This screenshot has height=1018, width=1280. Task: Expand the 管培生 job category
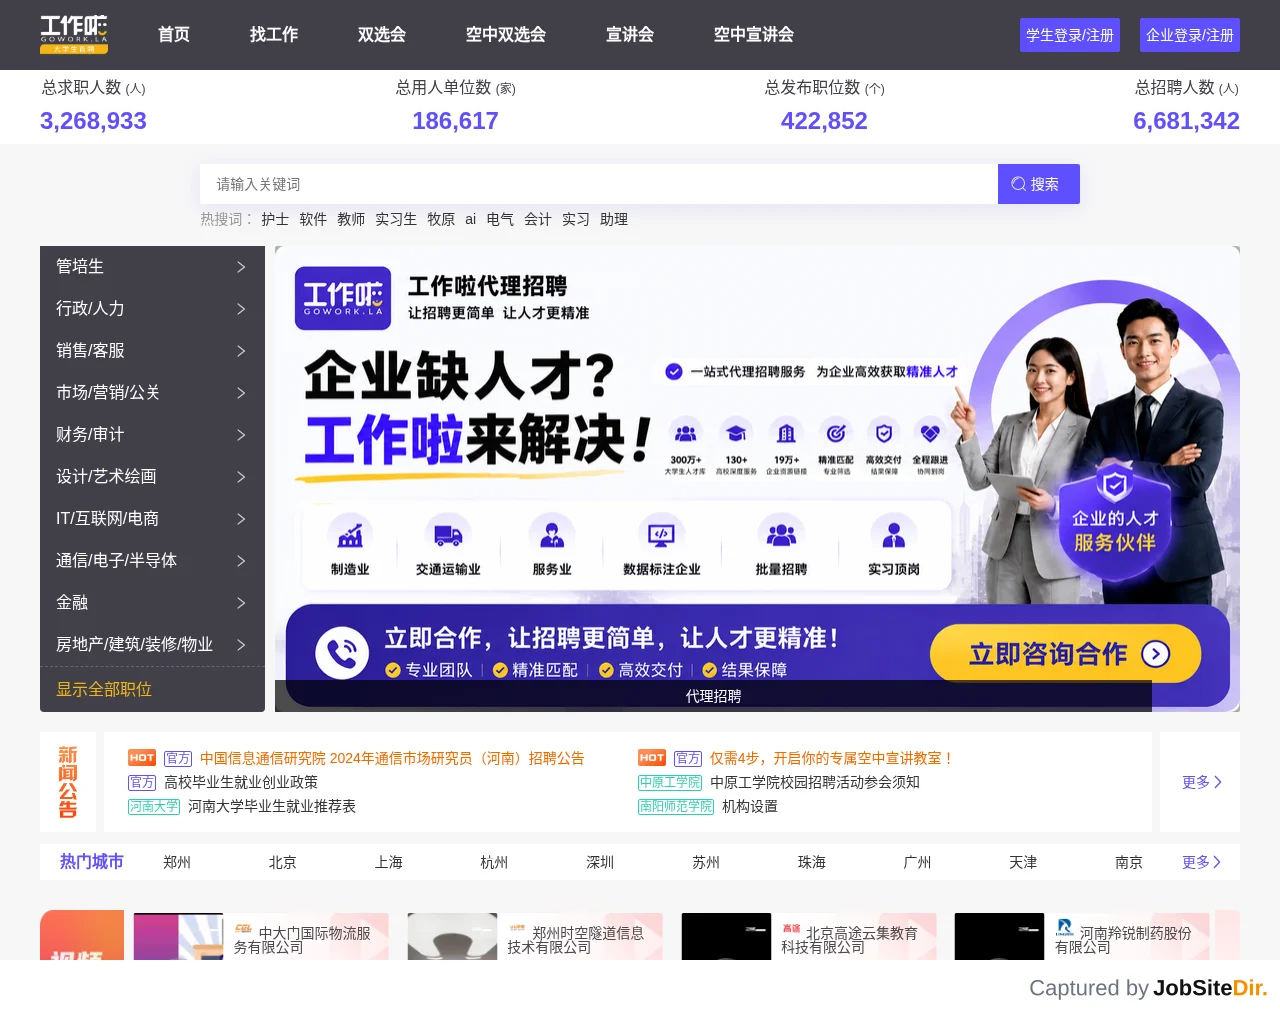[x=152, y=267]
